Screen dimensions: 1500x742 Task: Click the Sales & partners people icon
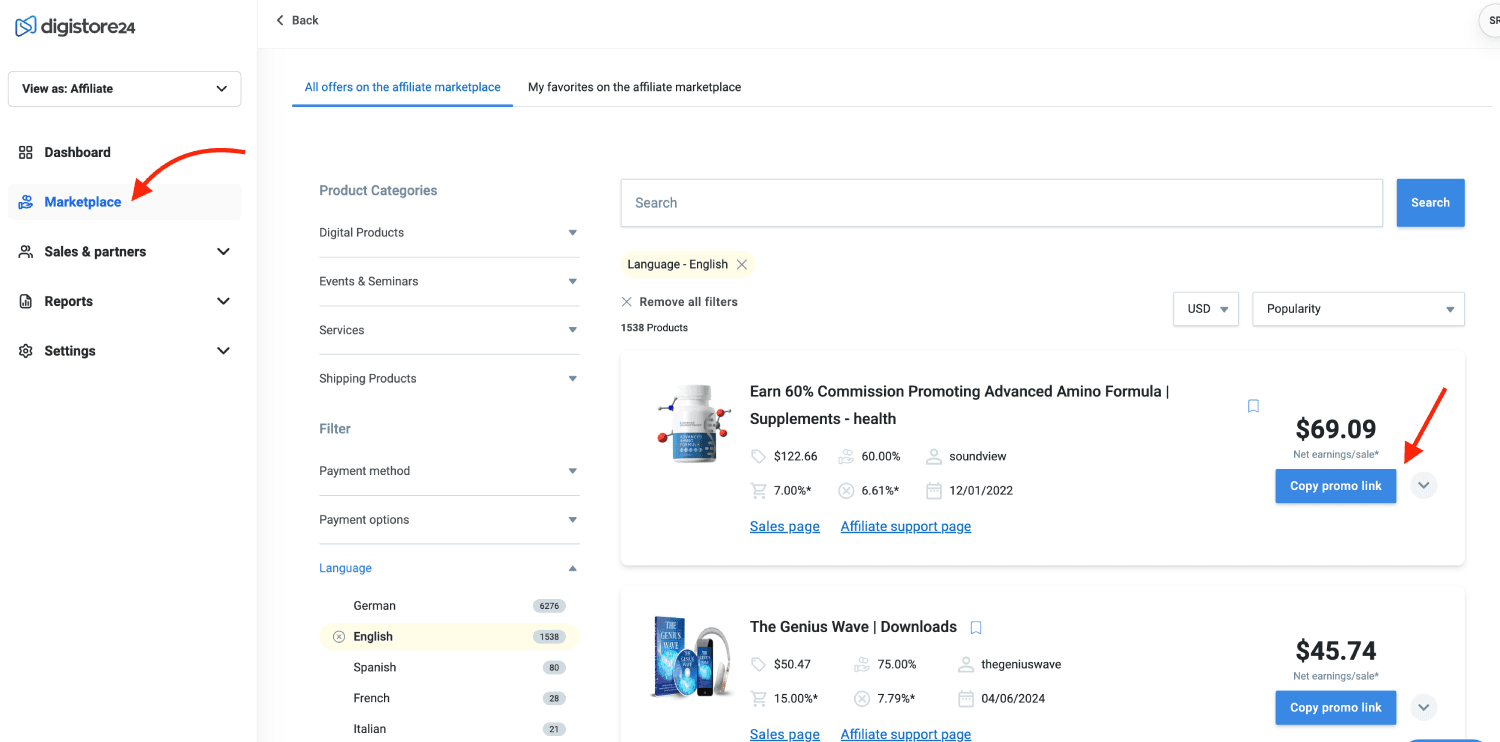[x=26, y=252]
